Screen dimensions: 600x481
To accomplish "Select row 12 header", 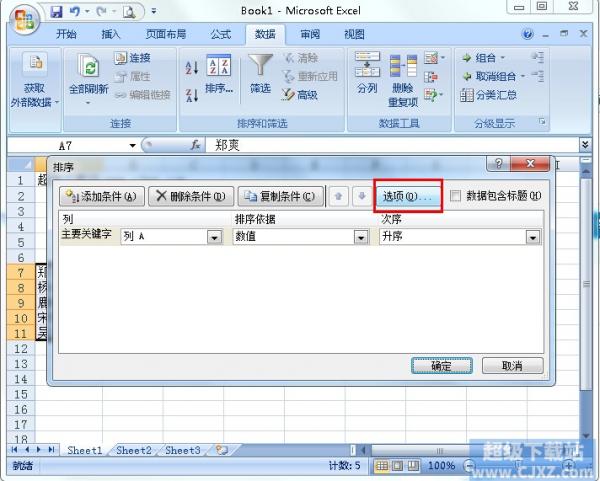I will 21,349.
